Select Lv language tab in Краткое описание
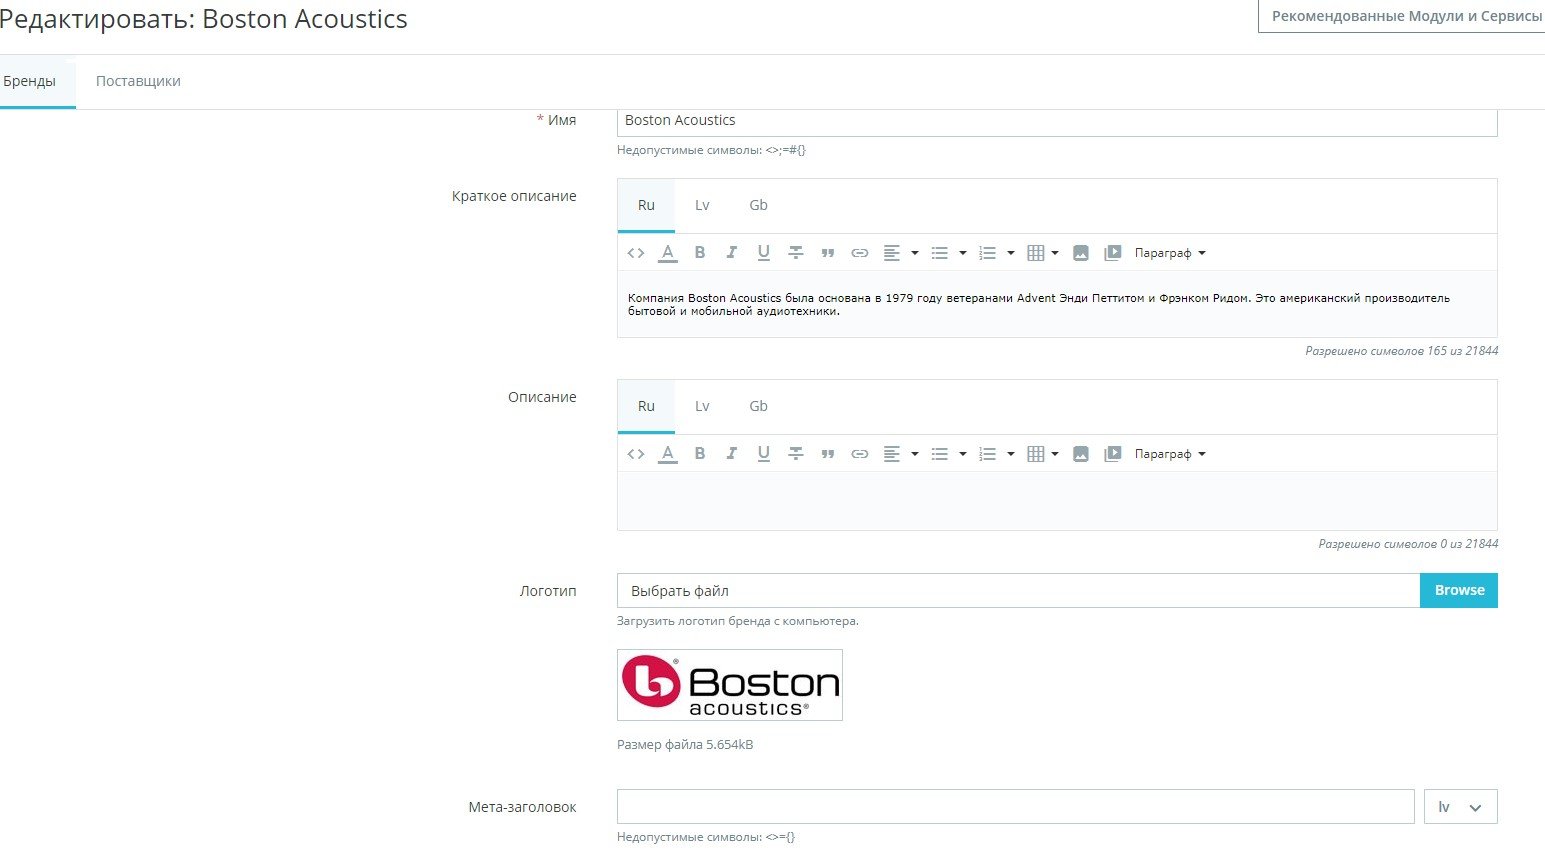Screen dimensions: 1545x856 [x=702, y=205]
